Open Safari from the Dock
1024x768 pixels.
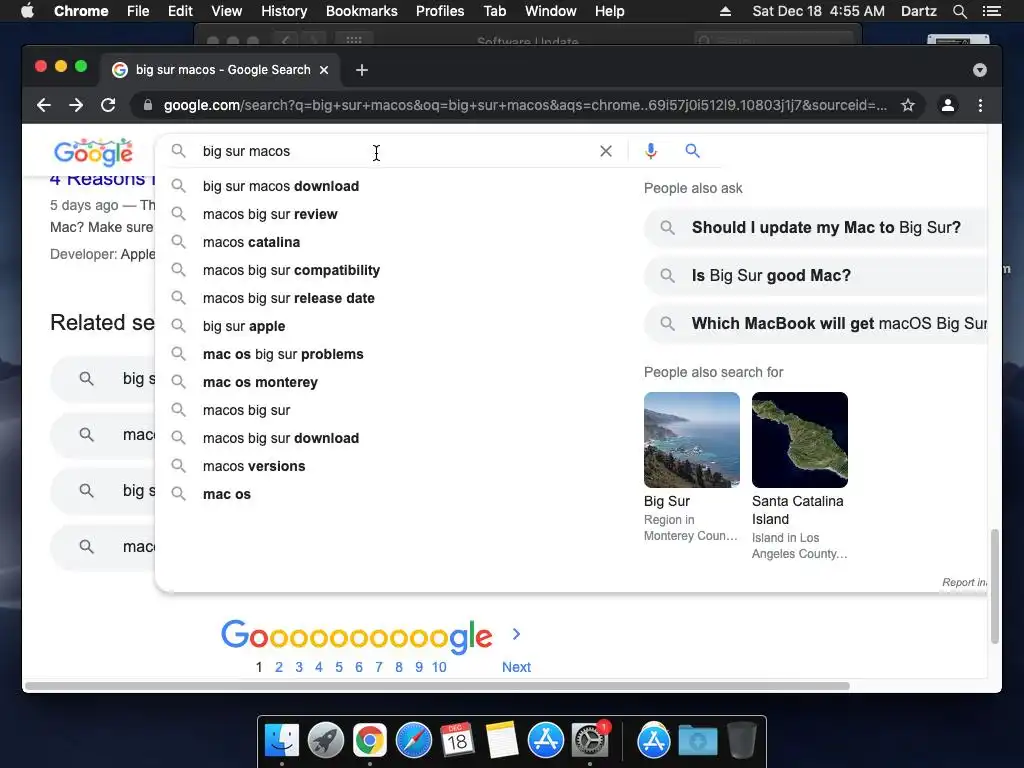[x=413, y=741]
